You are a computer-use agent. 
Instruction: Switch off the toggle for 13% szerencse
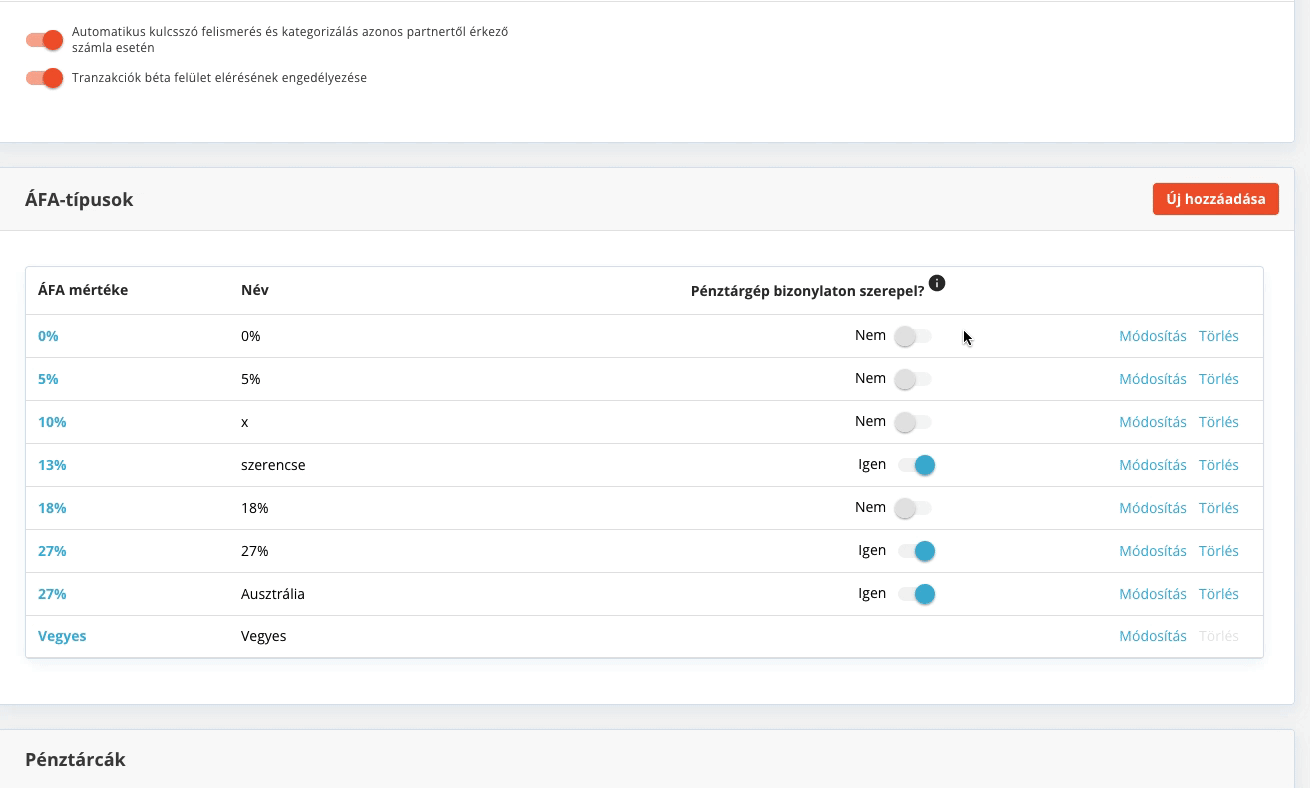(x=916, y=465)
